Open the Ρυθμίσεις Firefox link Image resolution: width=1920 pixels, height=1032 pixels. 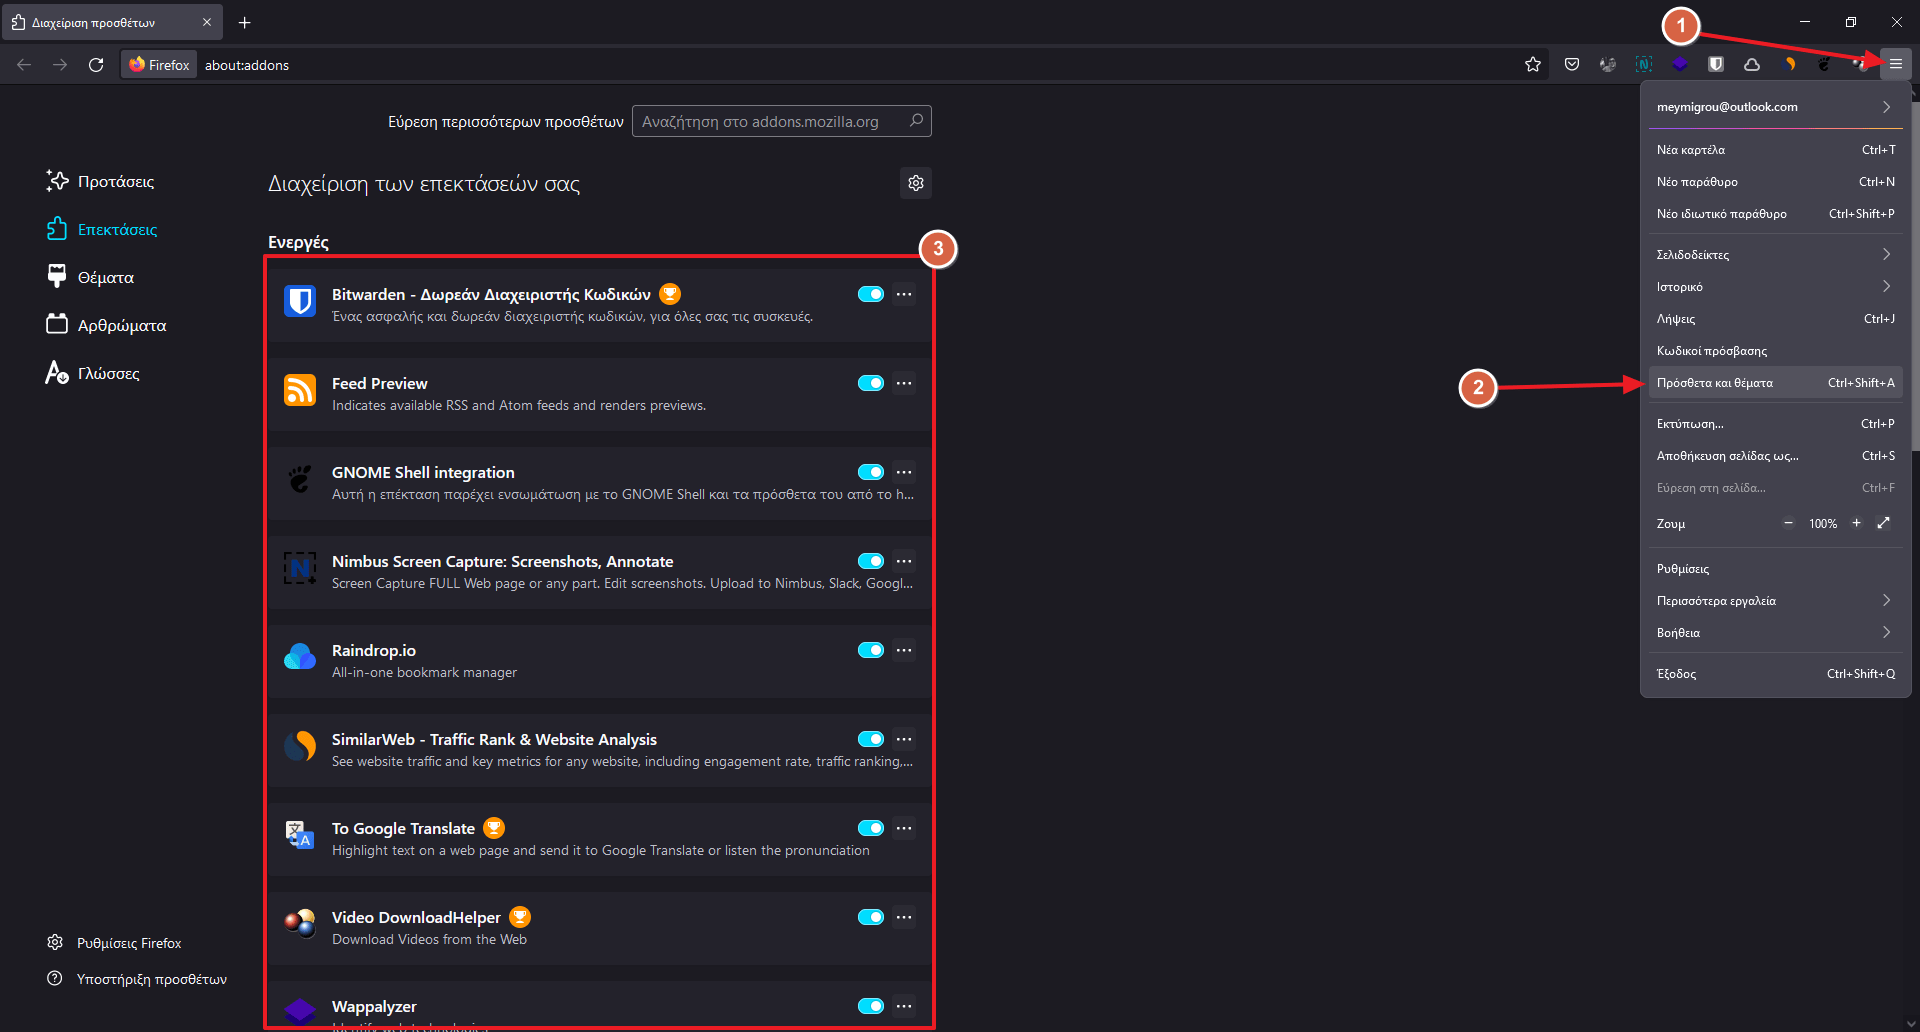tap(129, 943)
